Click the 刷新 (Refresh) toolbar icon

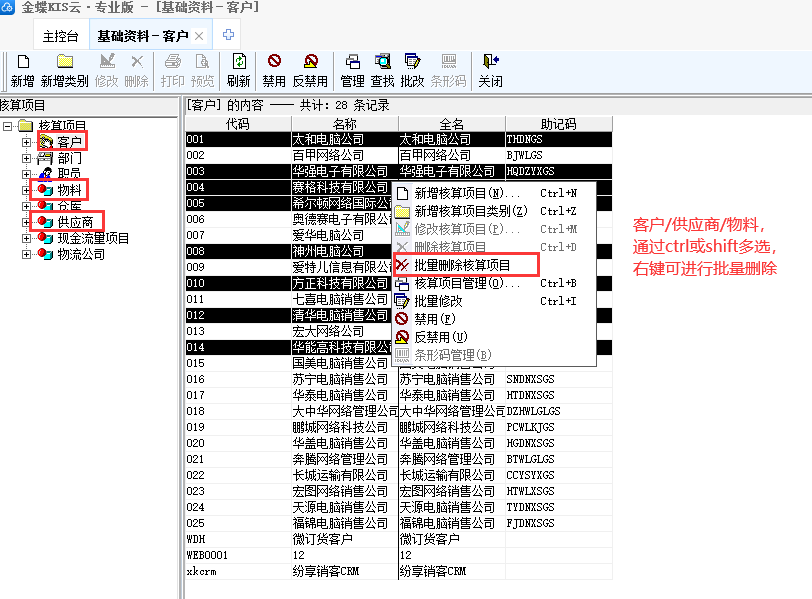[238, 63]
